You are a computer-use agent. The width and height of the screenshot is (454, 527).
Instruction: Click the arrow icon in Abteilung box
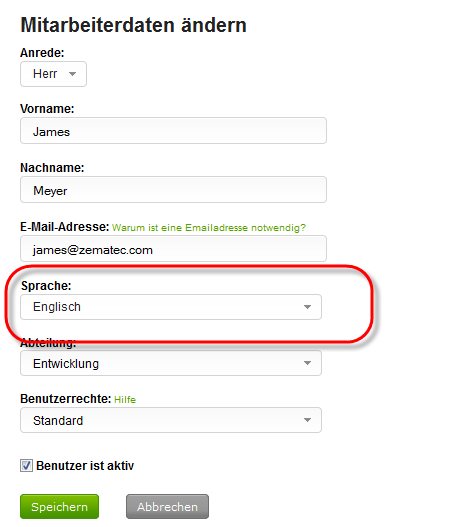(307, 363)
